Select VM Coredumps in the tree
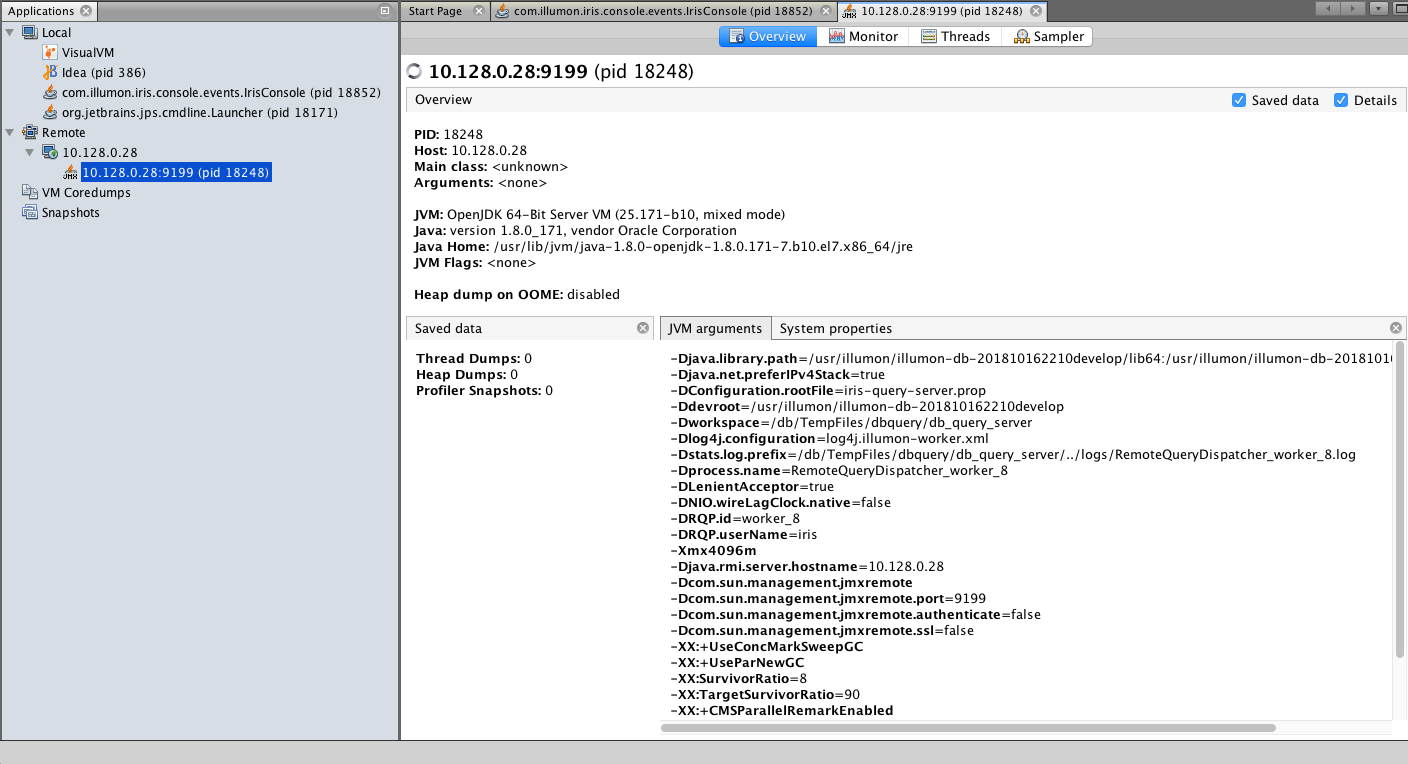 pos(86,192)
